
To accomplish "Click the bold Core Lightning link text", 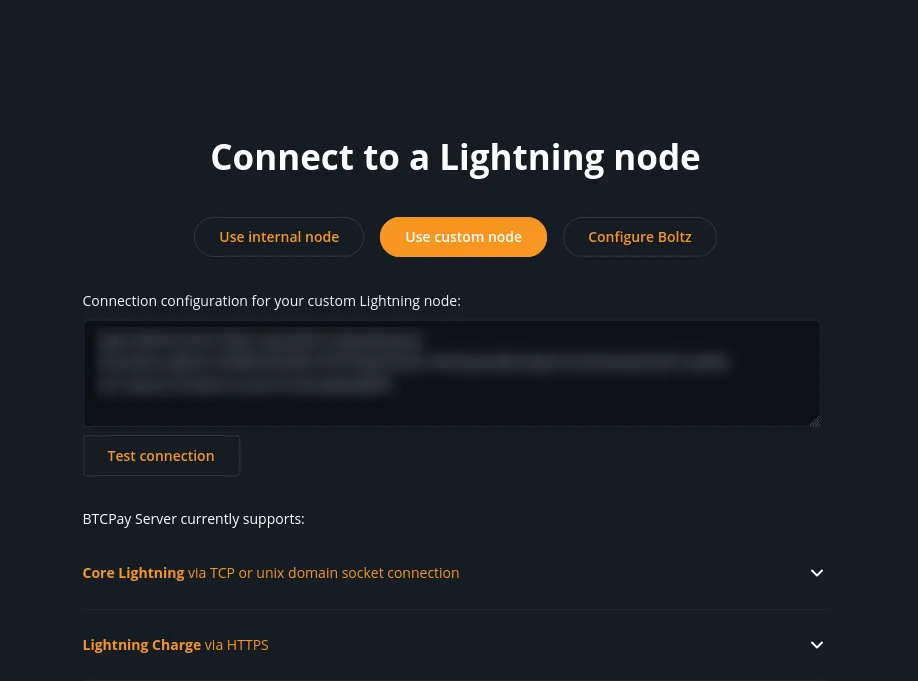I will 133,573.
